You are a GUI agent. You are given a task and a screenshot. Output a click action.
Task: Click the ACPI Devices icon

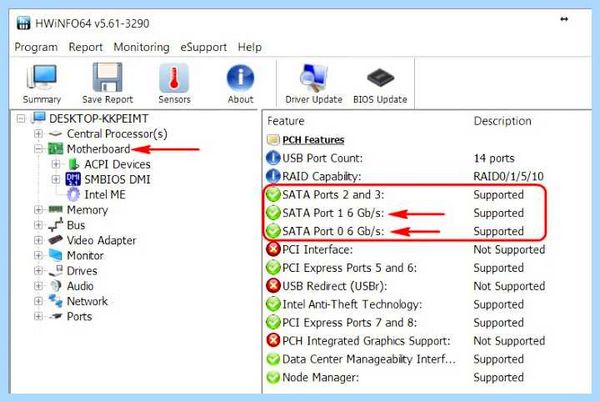(x=73, y=164)
